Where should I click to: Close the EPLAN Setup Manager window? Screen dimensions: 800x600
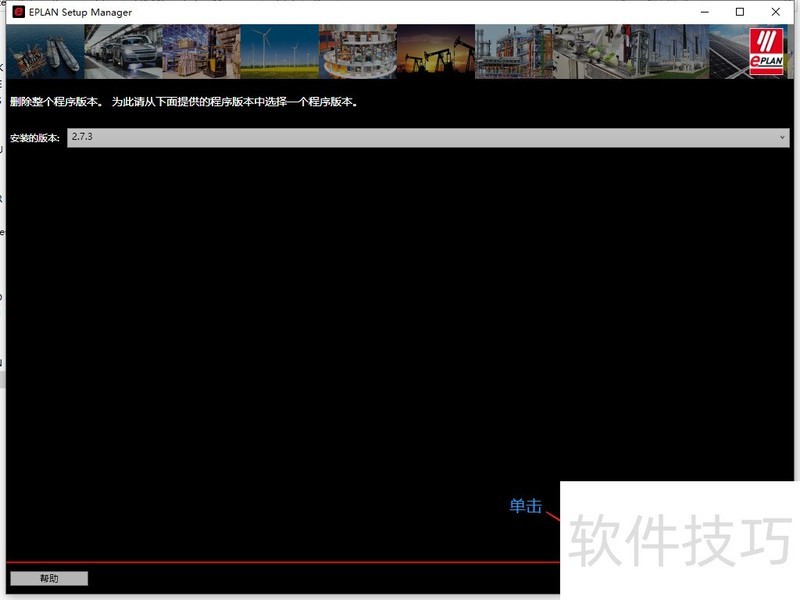click(x=777, y=12)
